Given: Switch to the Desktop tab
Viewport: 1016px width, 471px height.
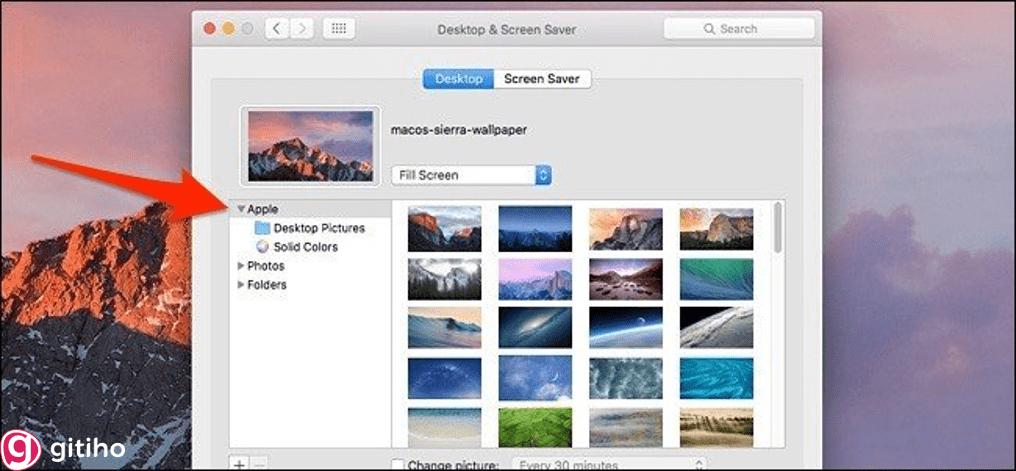Looking at the screenshot, I should tap(459, 79).
